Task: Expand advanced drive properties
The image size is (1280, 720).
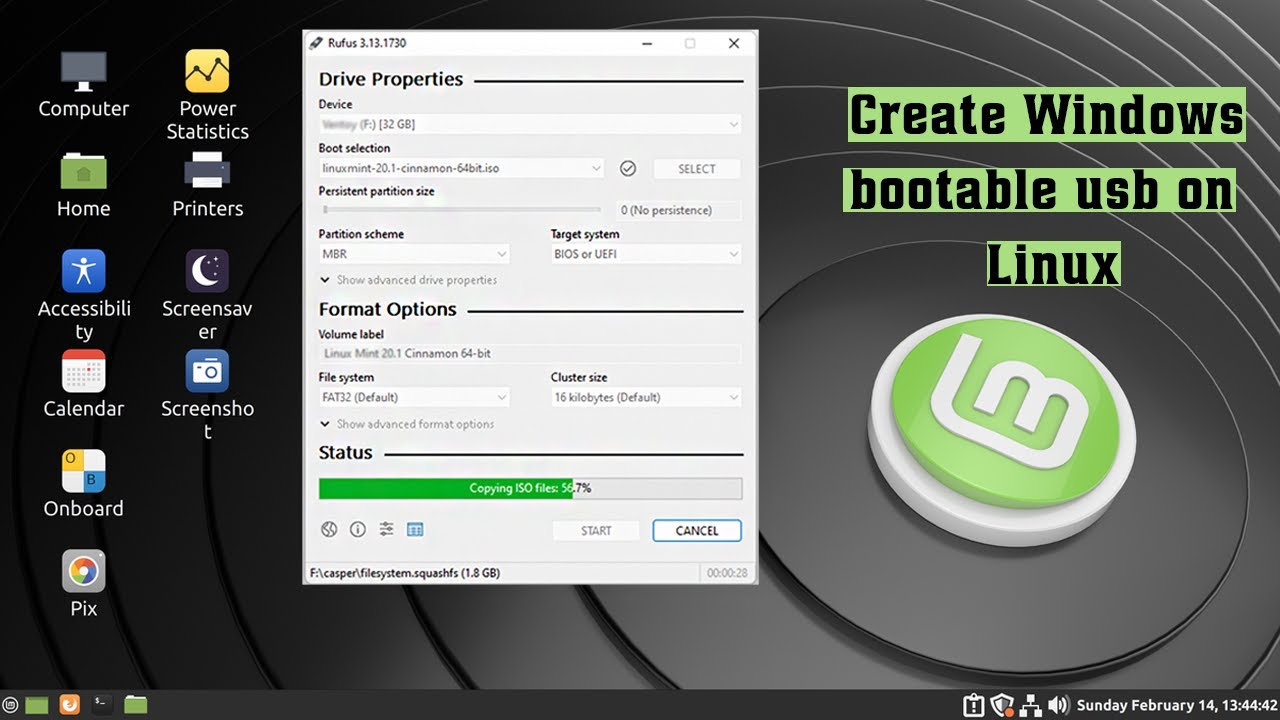Action: pyautogui.click(x=408, y=280)
